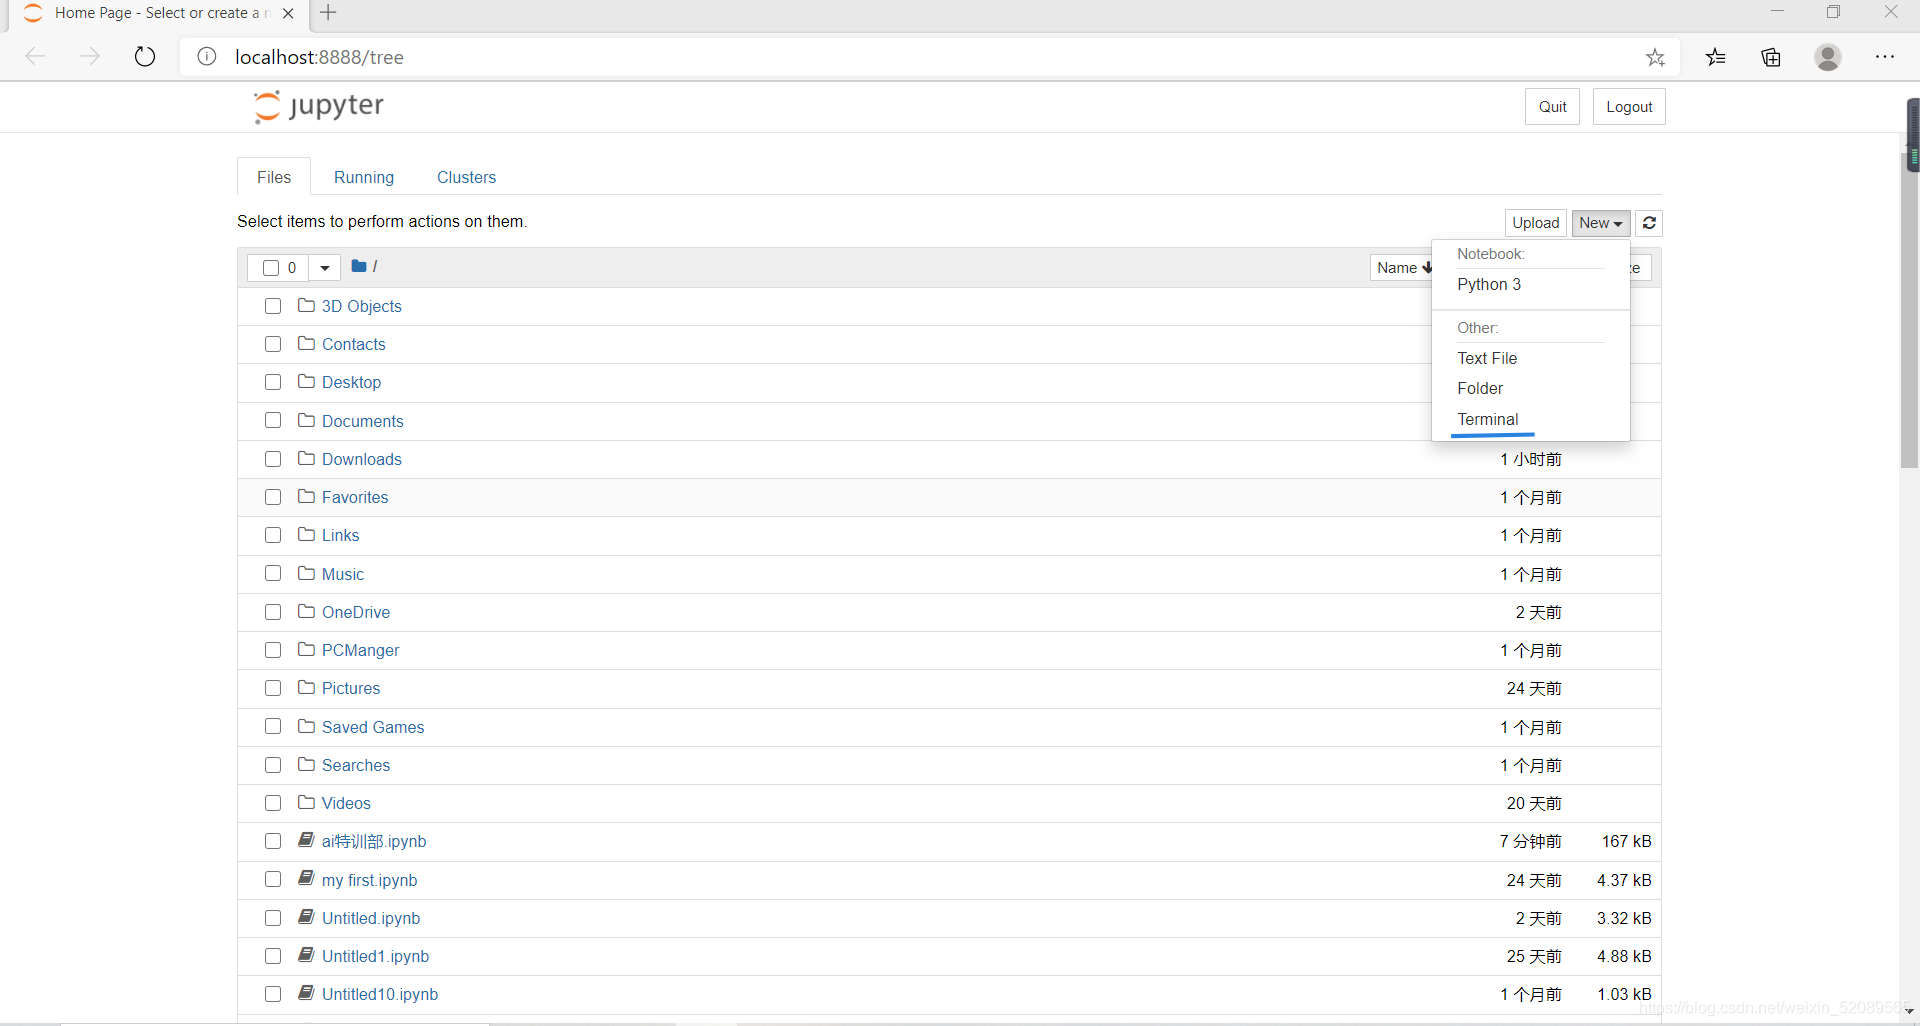Click the Quit button

click(x=1552, y=107)
